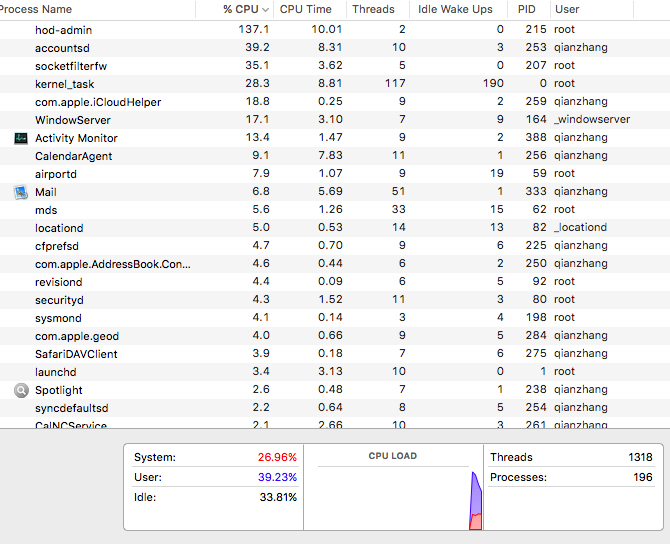Click the Spotlight magnifier icon
Screen dimensions: 670x544
21,390
